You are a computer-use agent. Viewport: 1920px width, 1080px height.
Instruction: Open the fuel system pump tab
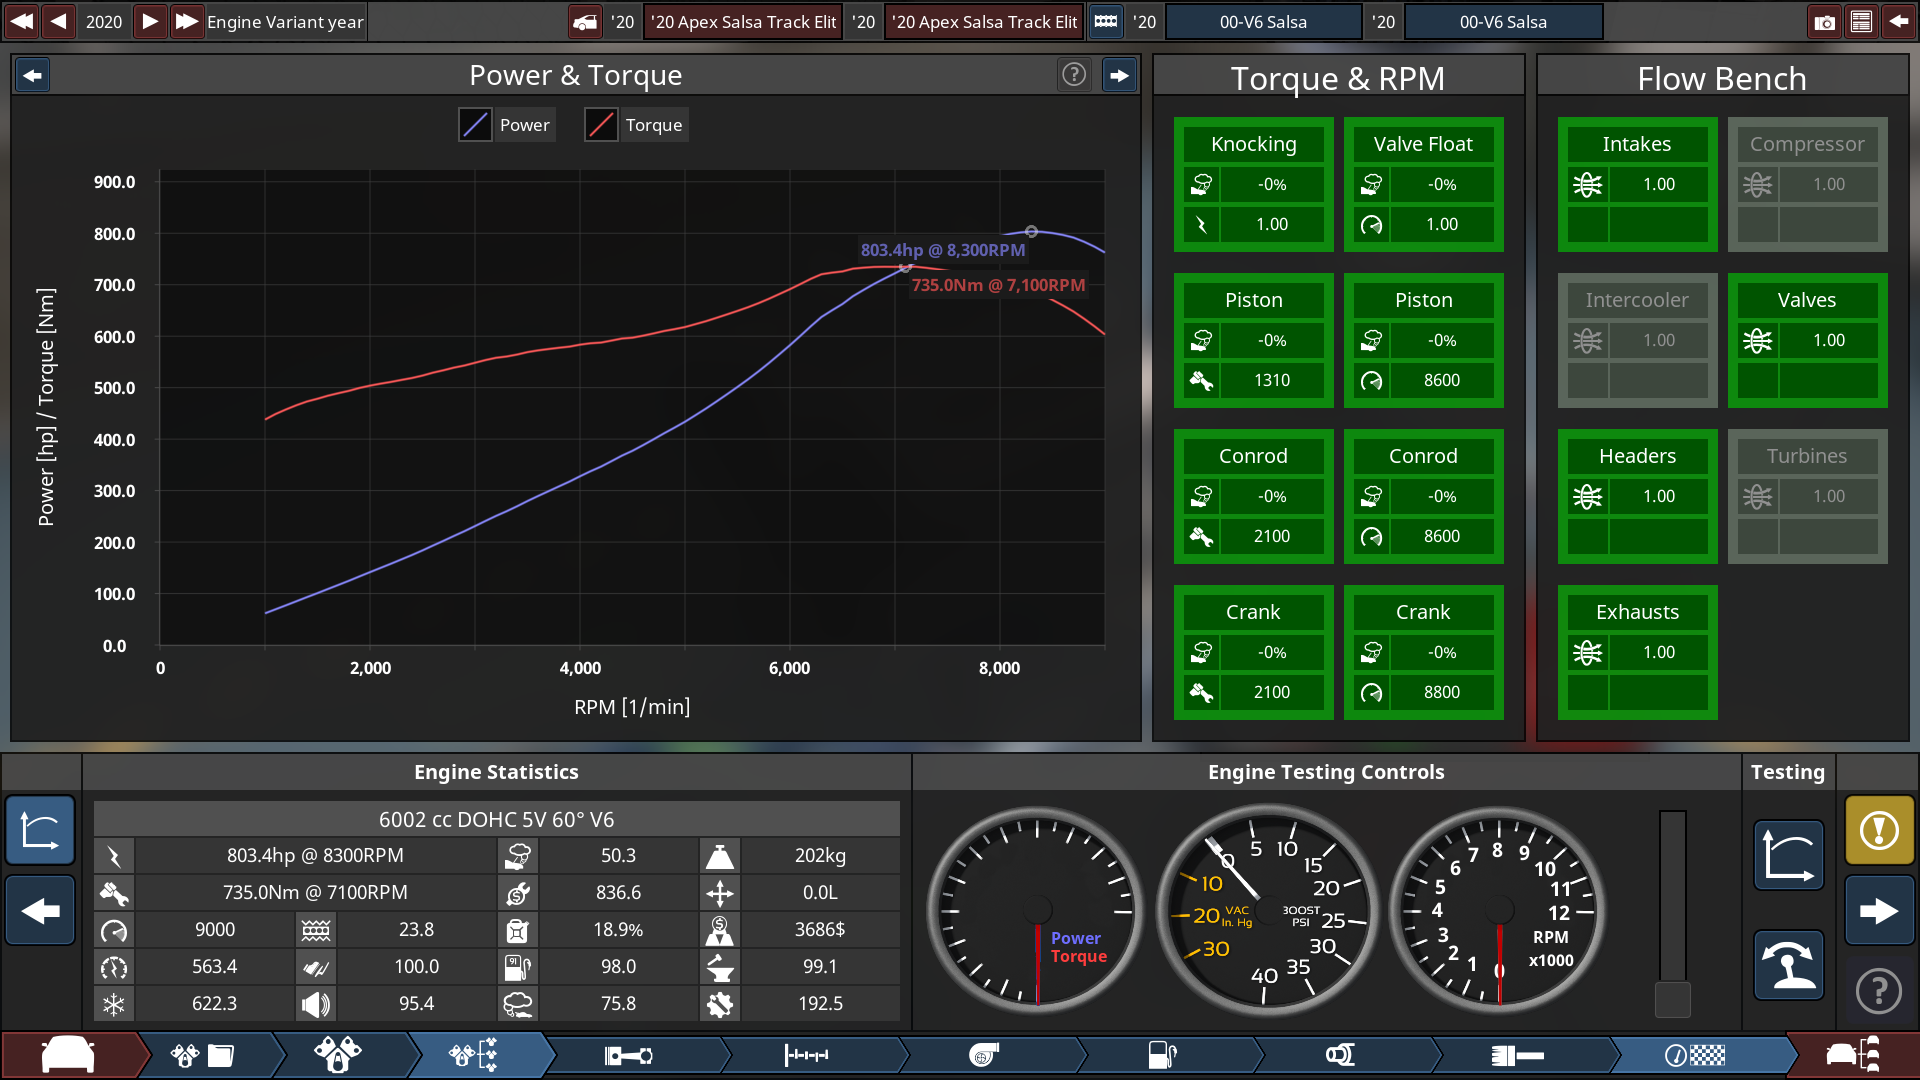(x=1161, y=1055)
